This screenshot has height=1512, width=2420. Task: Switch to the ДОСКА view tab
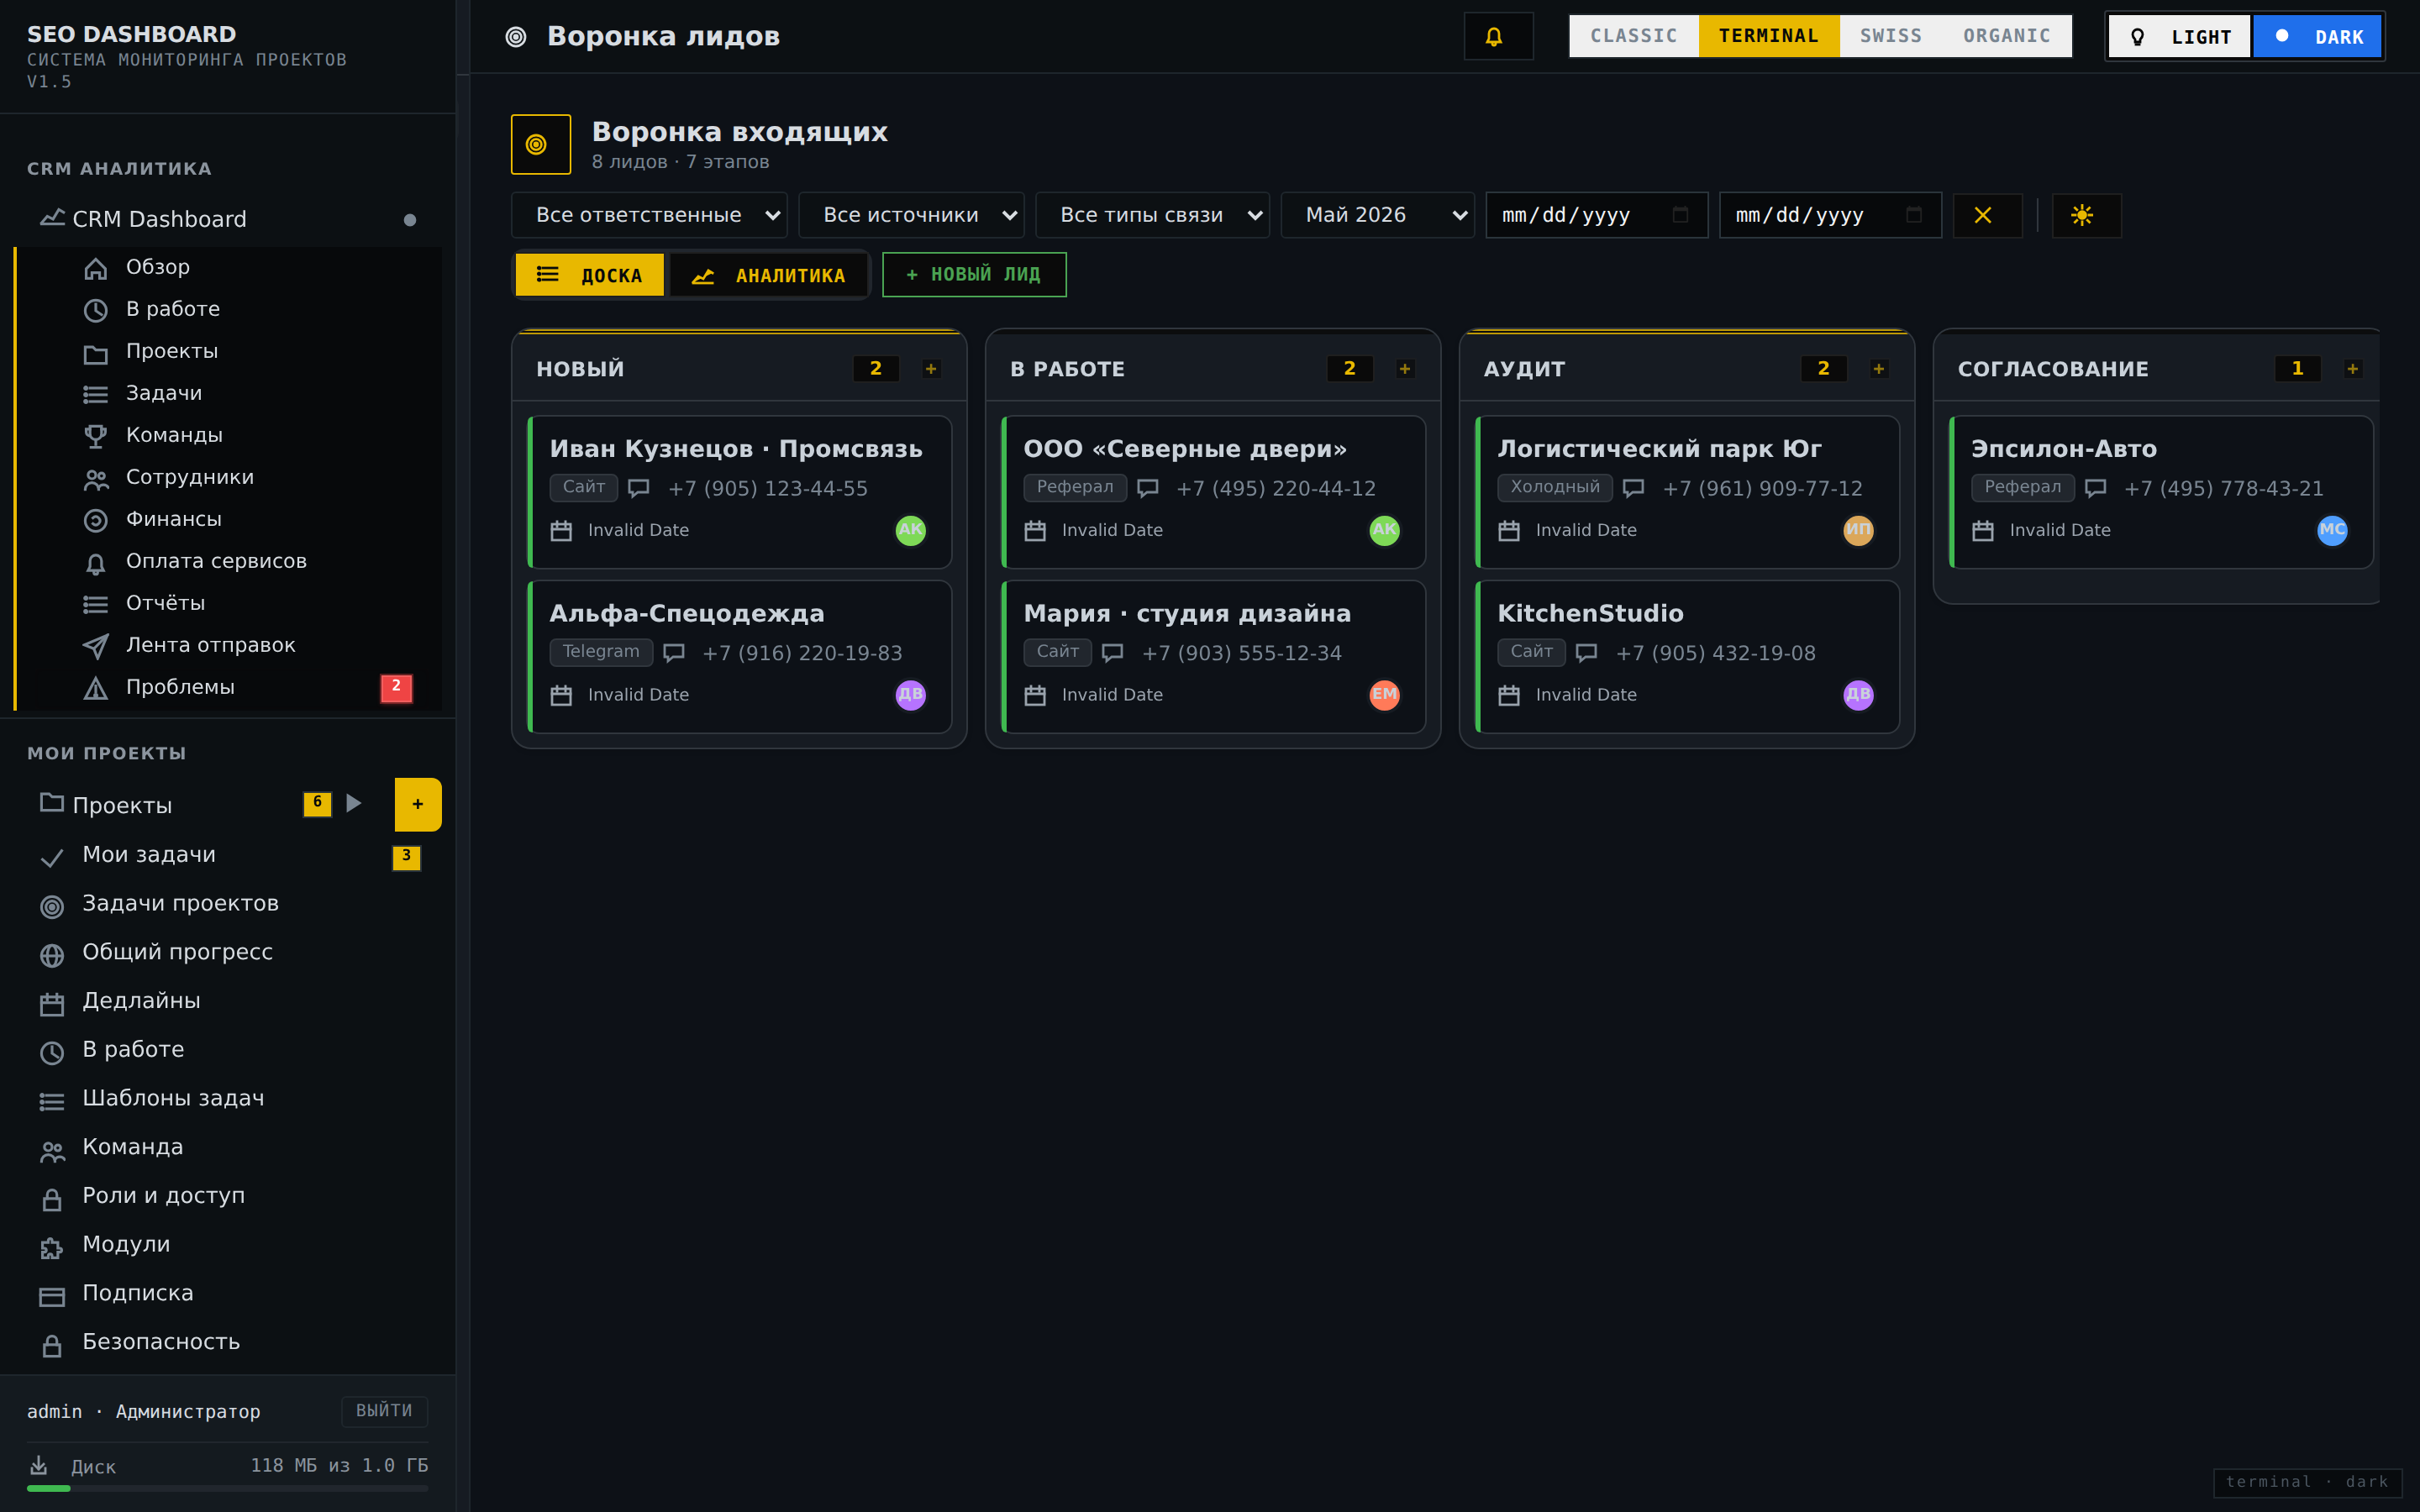pyautogui.click(x=590, y=275)
